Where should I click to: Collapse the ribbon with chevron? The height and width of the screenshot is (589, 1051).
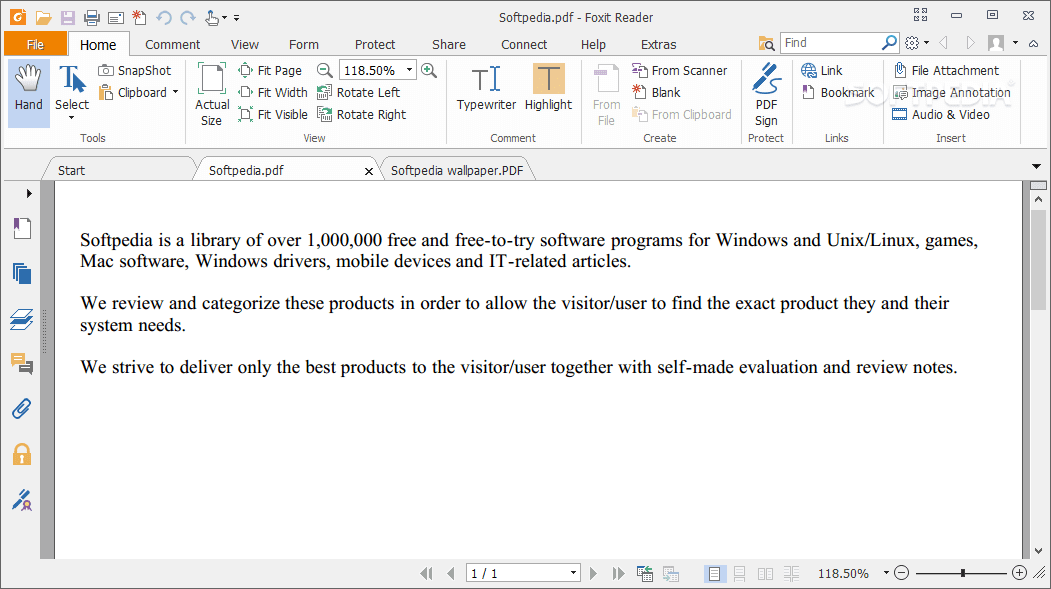click(x=1034, y=44)
